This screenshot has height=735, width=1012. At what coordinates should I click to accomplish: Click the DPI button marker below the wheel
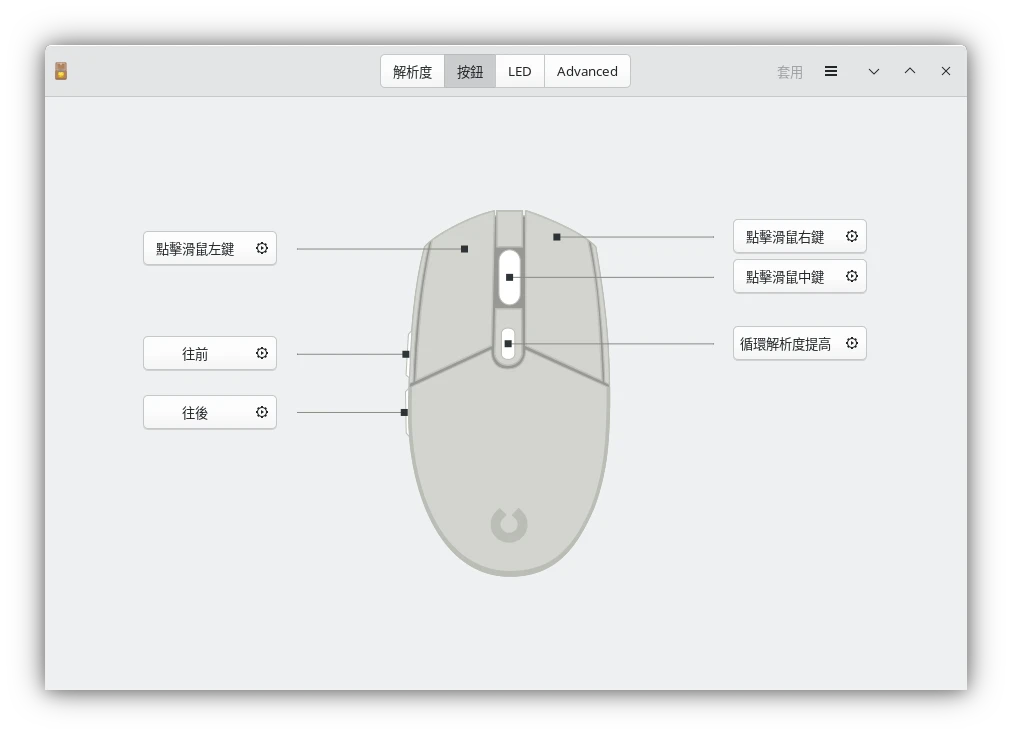508,344
